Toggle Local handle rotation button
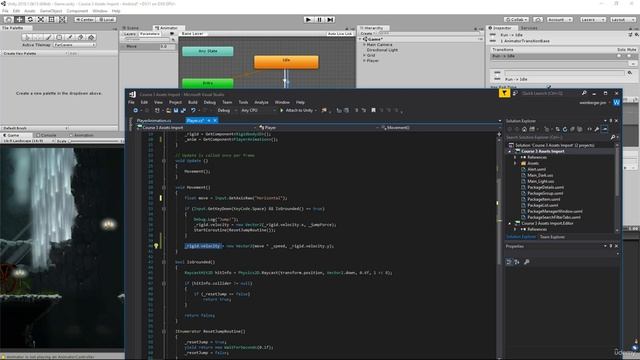 [x=107, y=19]
